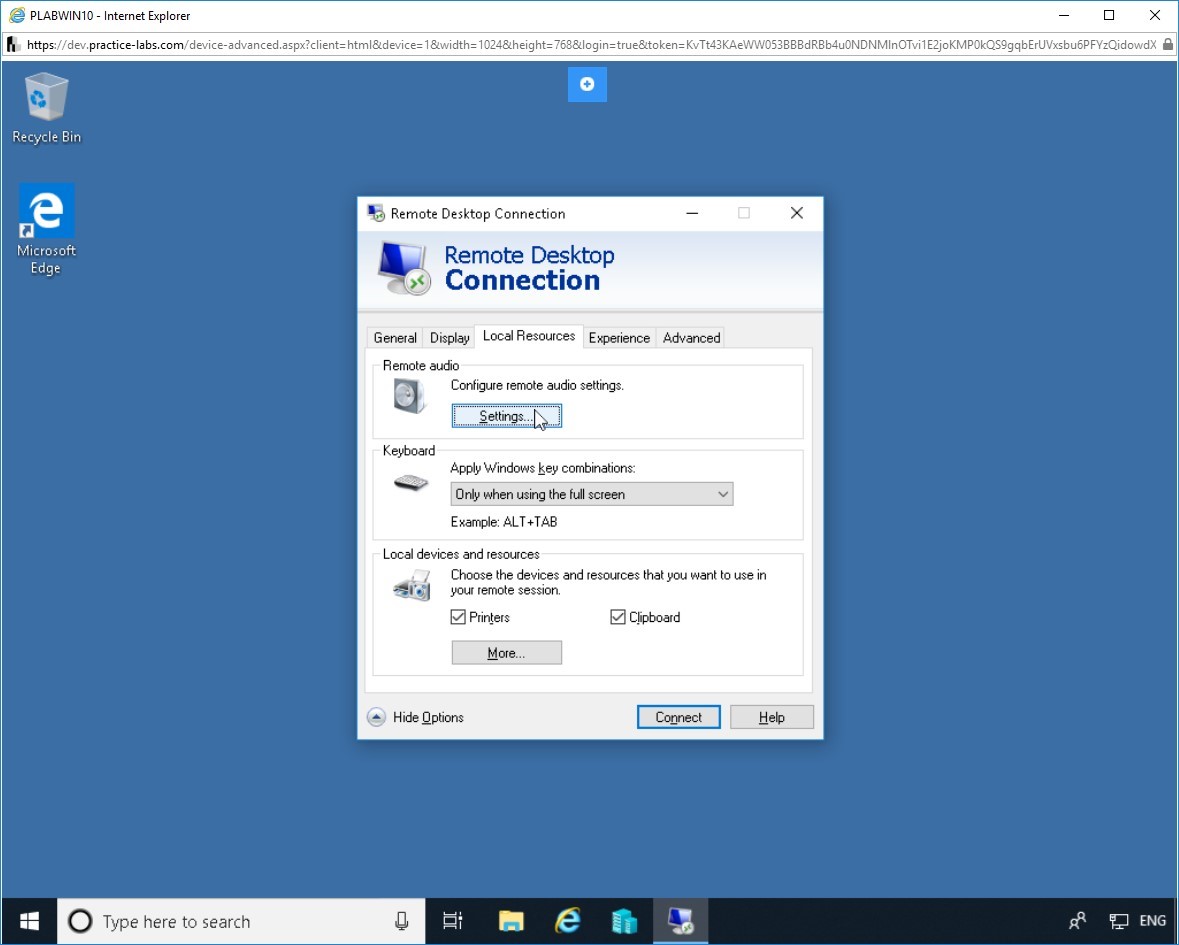
Task: Click the browser address bar URL
Action: 591,44
